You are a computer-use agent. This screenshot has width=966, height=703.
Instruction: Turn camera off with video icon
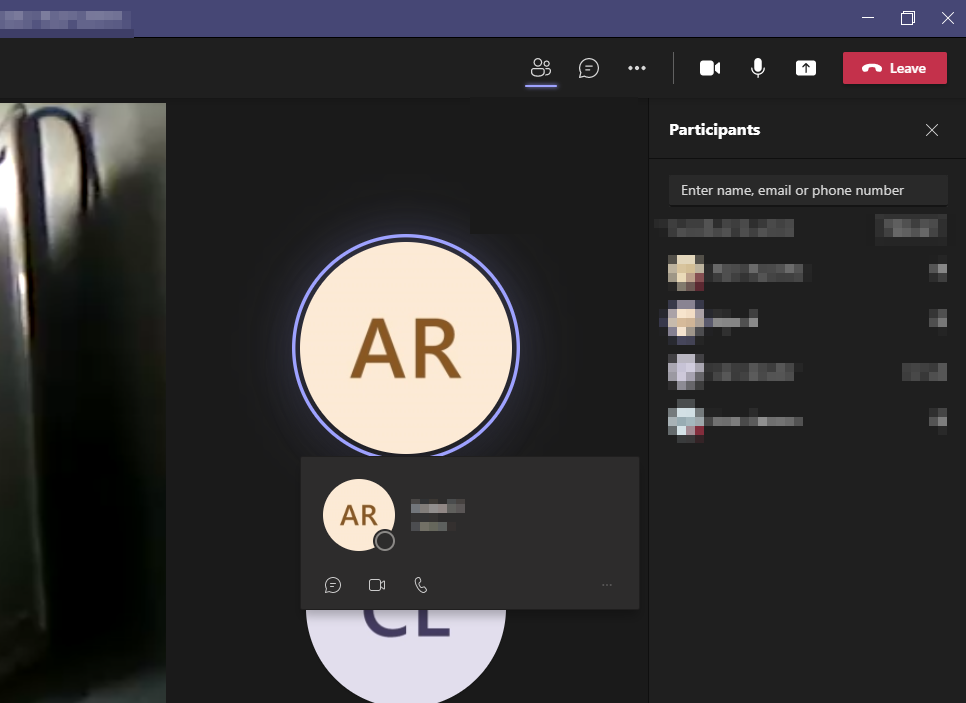pyautogui.click(x=710, y=68)
